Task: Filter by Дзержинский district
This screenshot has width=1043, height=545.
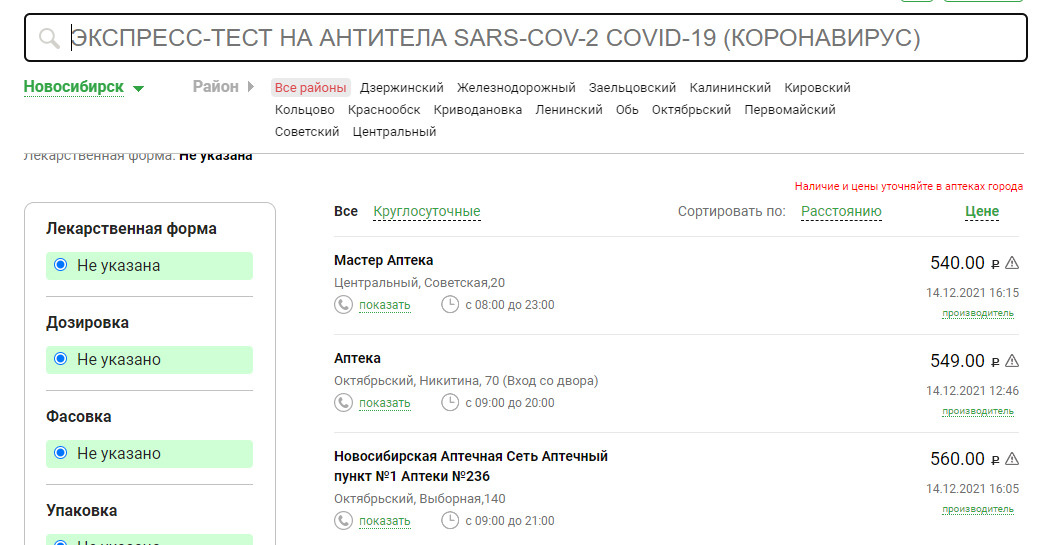Action: [x=402, y=88]
